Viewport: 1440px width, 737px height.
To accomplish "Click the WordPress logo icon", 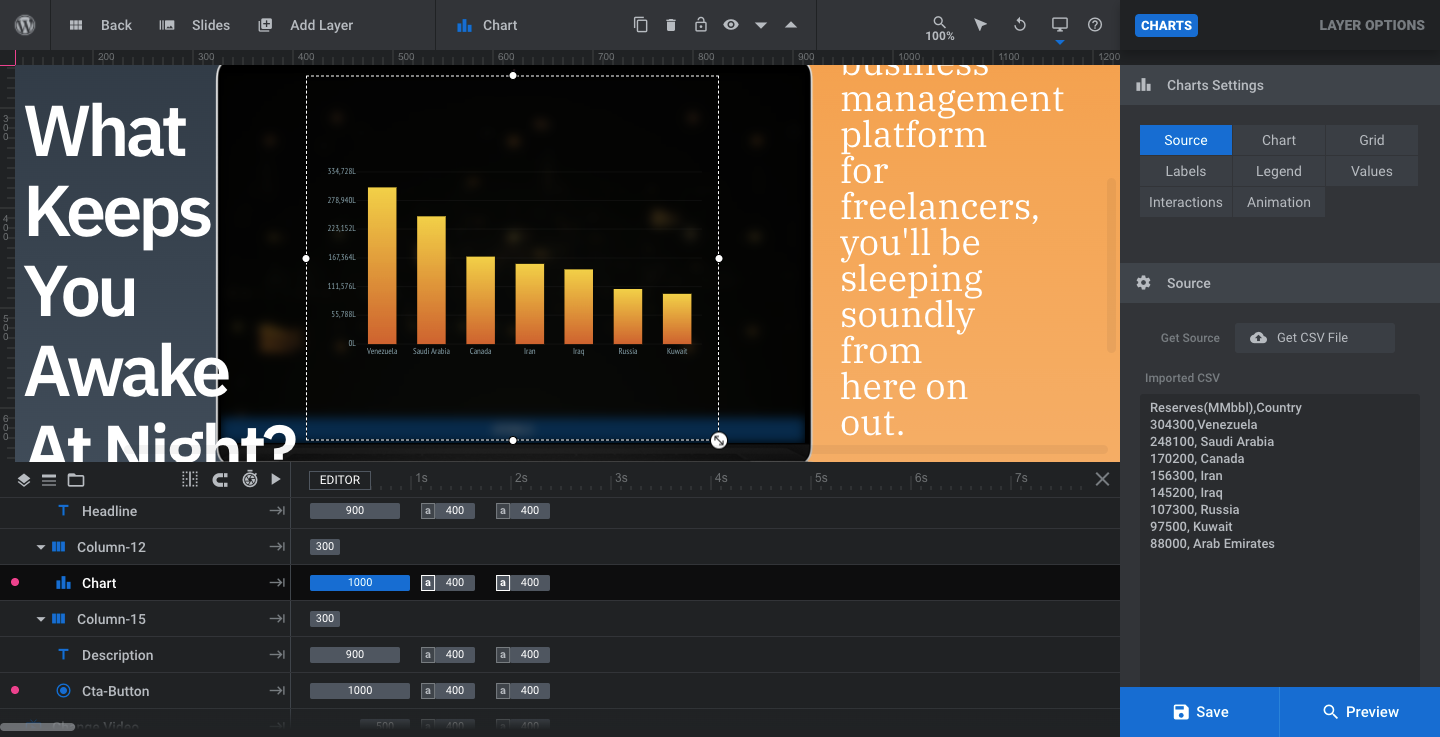I will tap(25, 25).
